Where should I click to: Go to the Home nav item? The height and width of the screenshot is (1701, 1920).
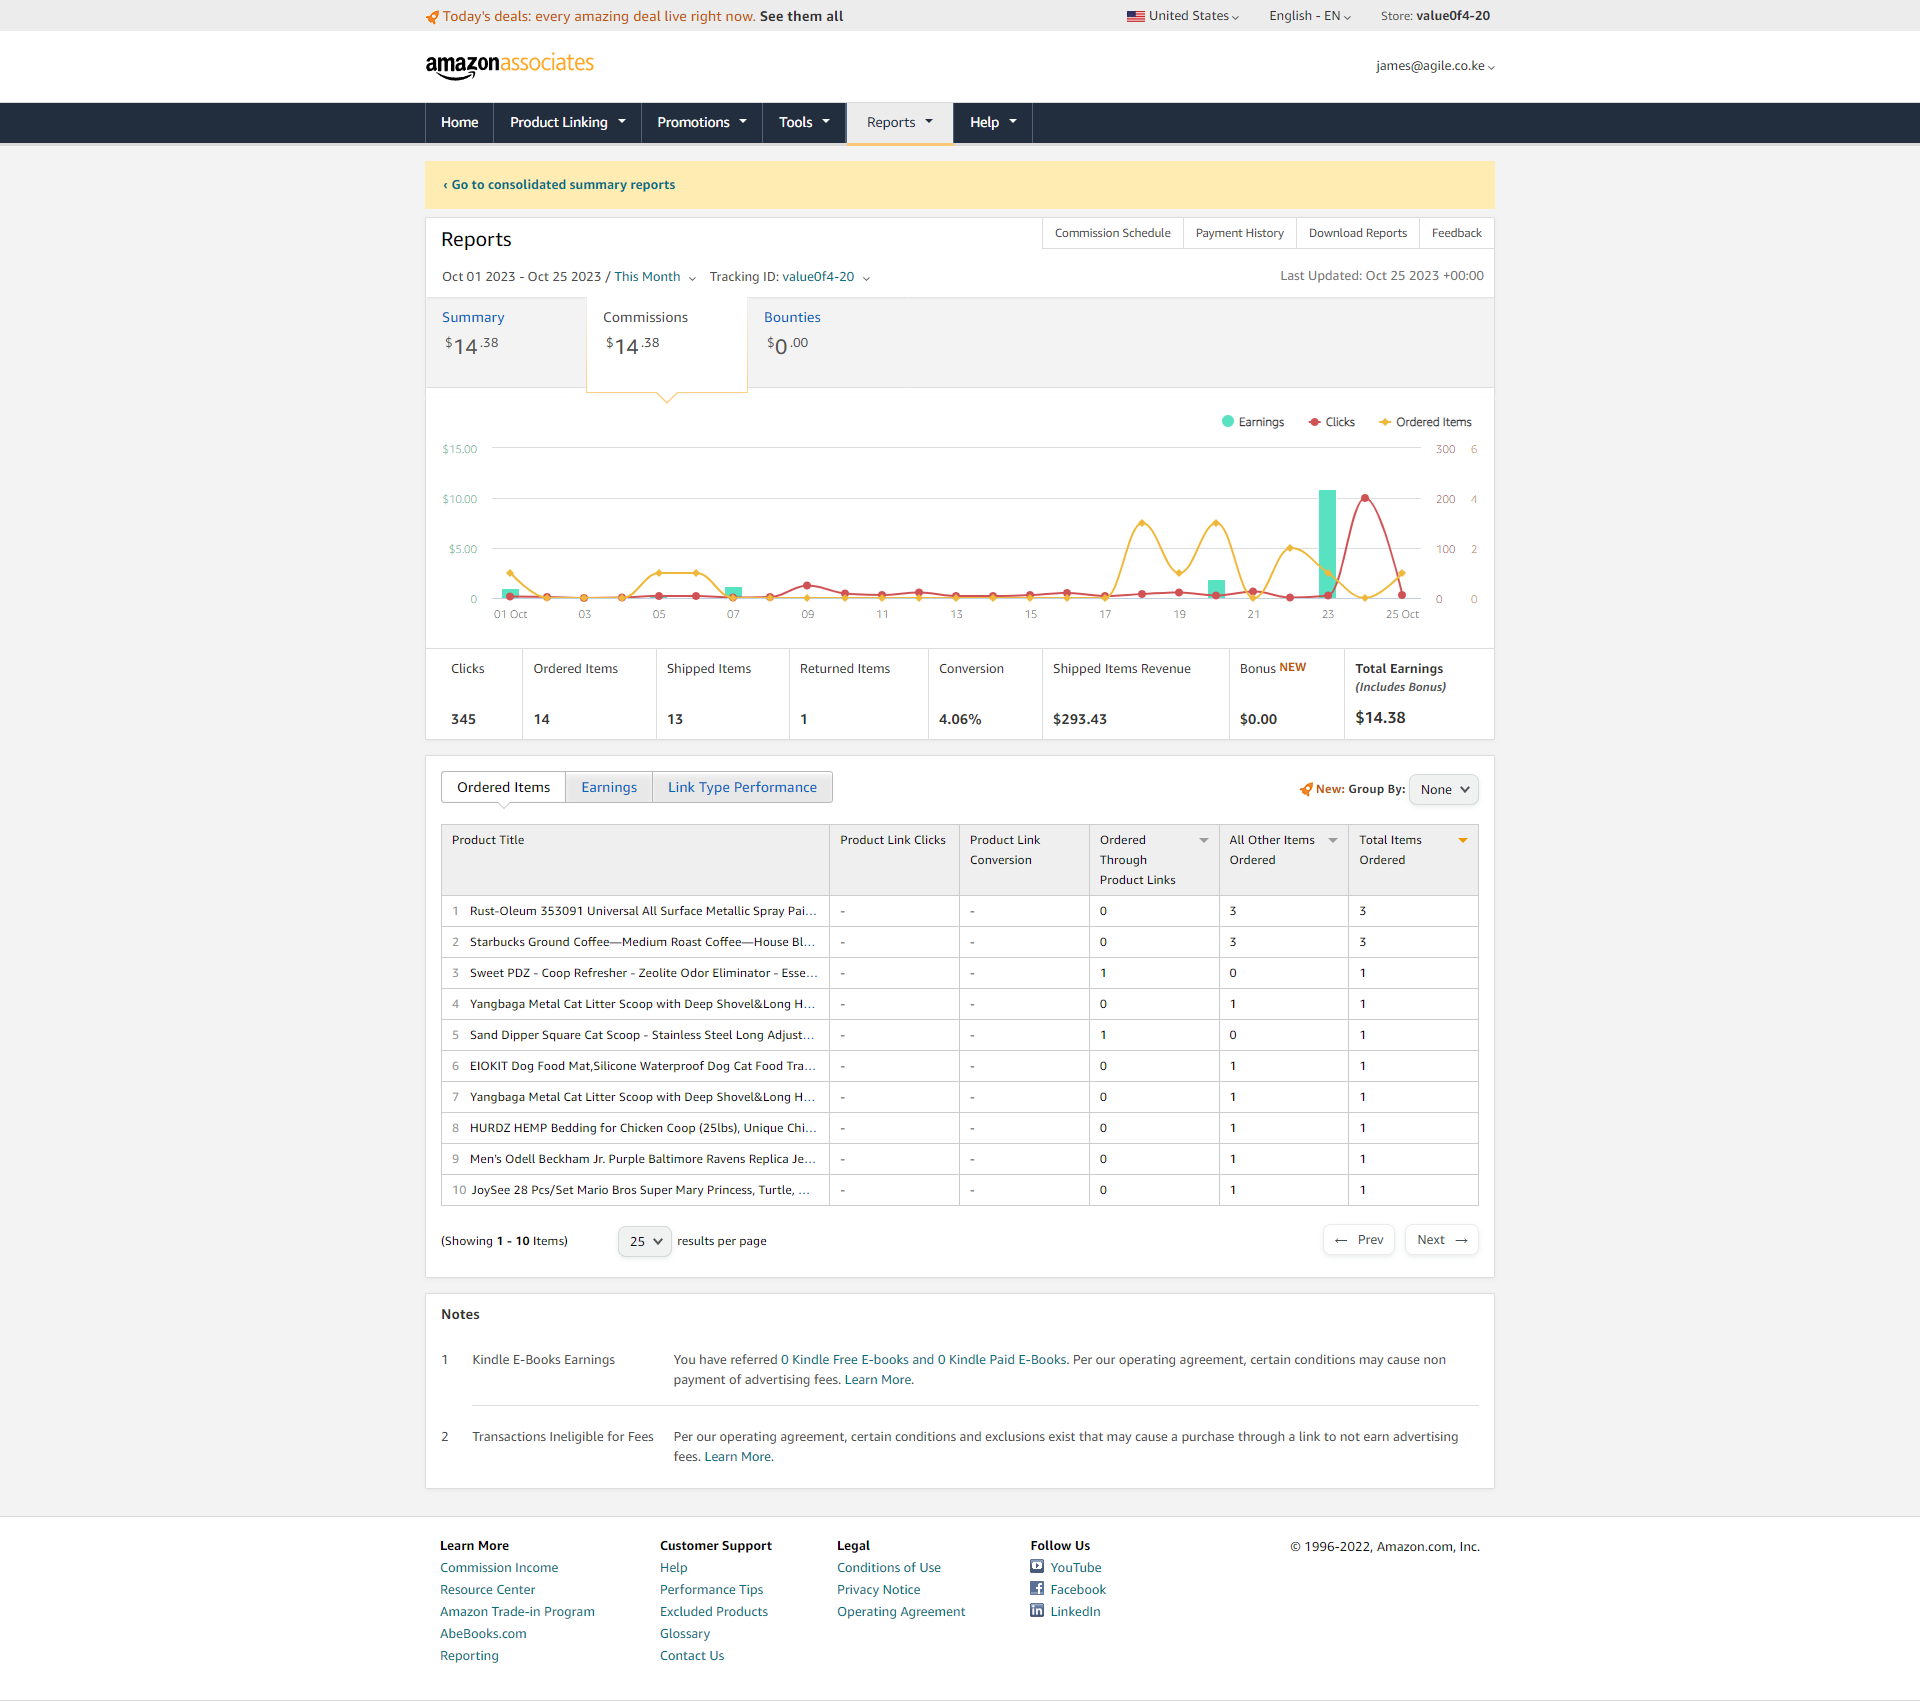459,122
